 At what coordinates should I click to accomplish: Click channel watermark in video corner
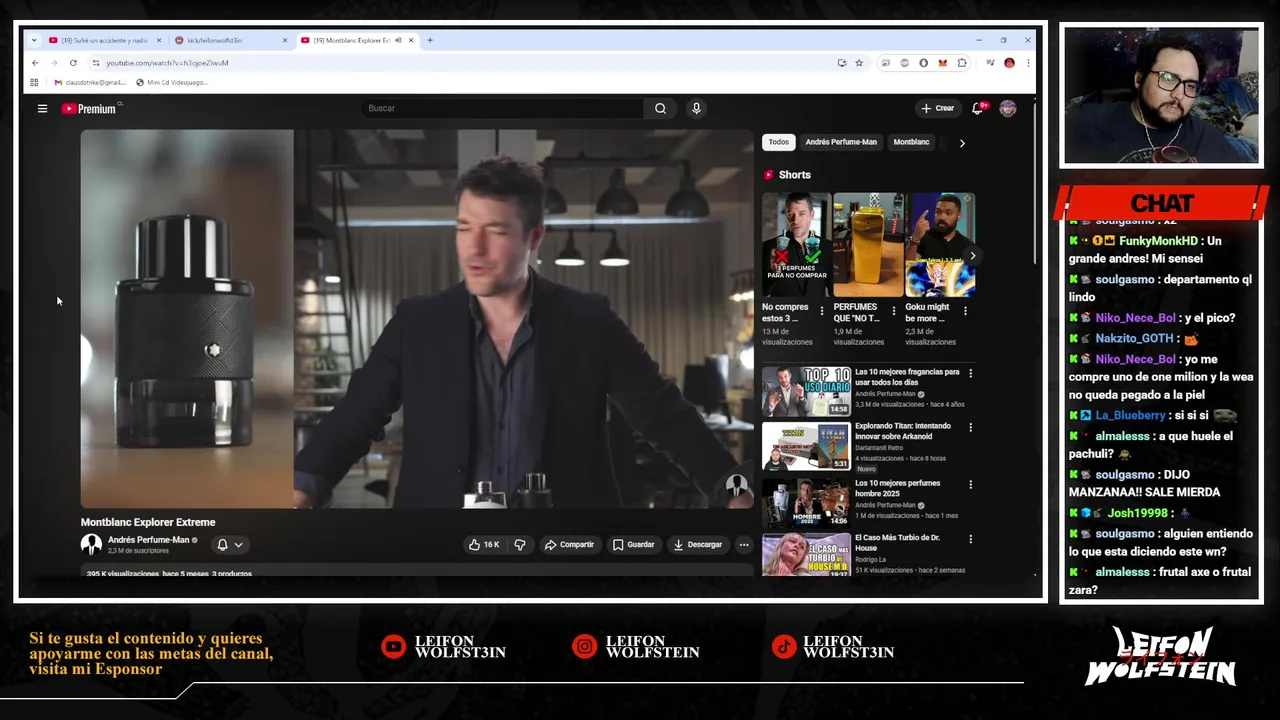coord(737,487)
